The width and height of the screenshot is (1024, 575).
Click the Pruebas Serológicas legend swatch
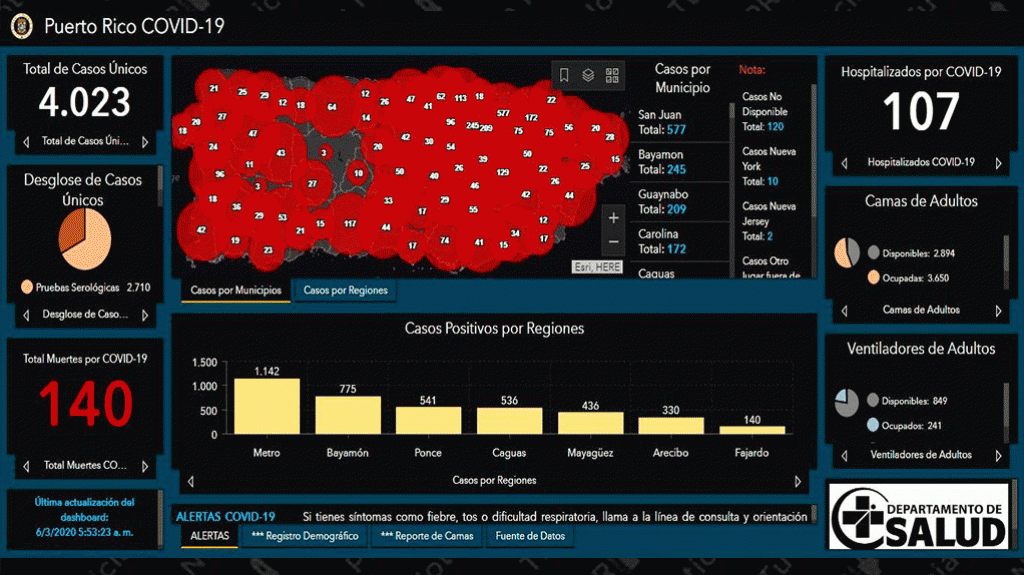click(27, 287)
